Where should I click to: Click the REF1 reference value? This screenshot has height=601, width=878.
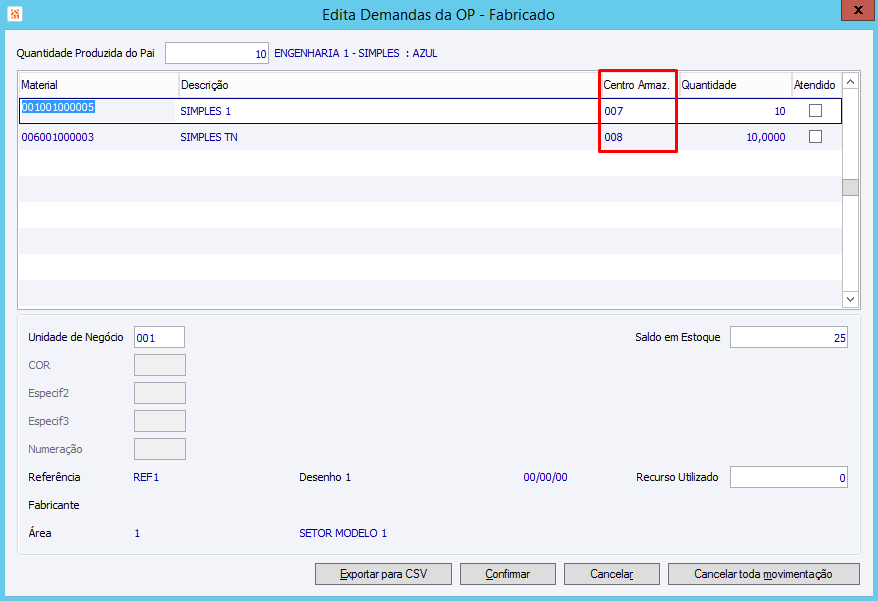146,477
